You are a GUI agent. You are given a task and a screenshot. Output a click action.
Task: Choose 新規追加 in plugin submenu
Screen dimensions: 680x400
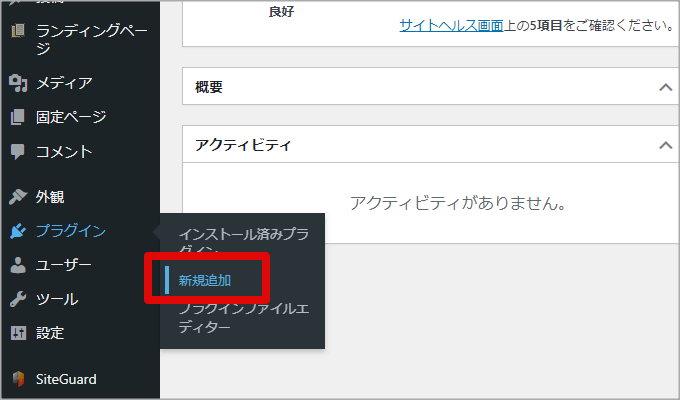click(205, 280)
